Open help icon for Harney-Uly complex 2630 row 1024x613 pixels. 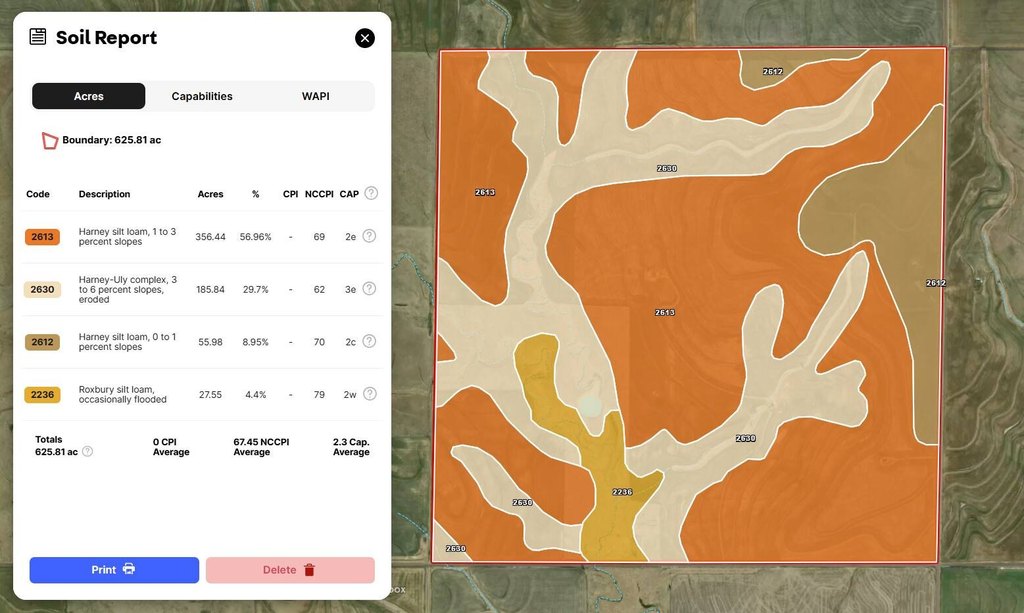click(x=369, y=288)
